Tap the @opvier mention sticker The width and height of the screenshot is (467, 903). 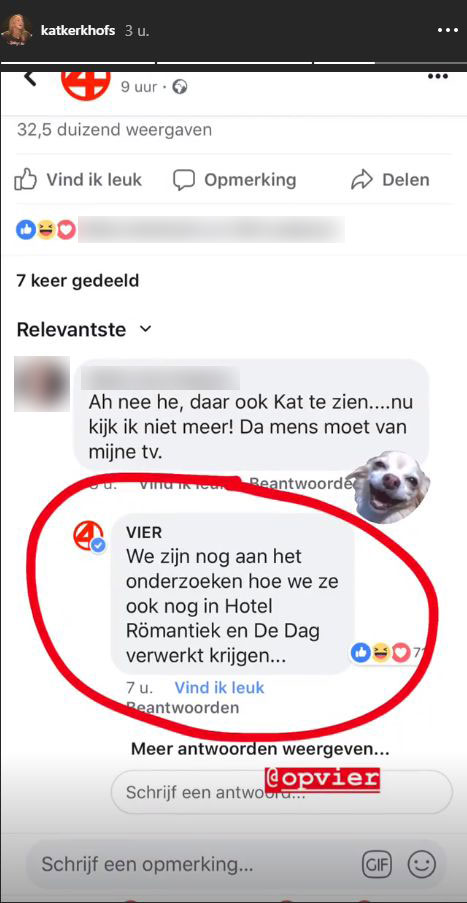pos(322,777)
